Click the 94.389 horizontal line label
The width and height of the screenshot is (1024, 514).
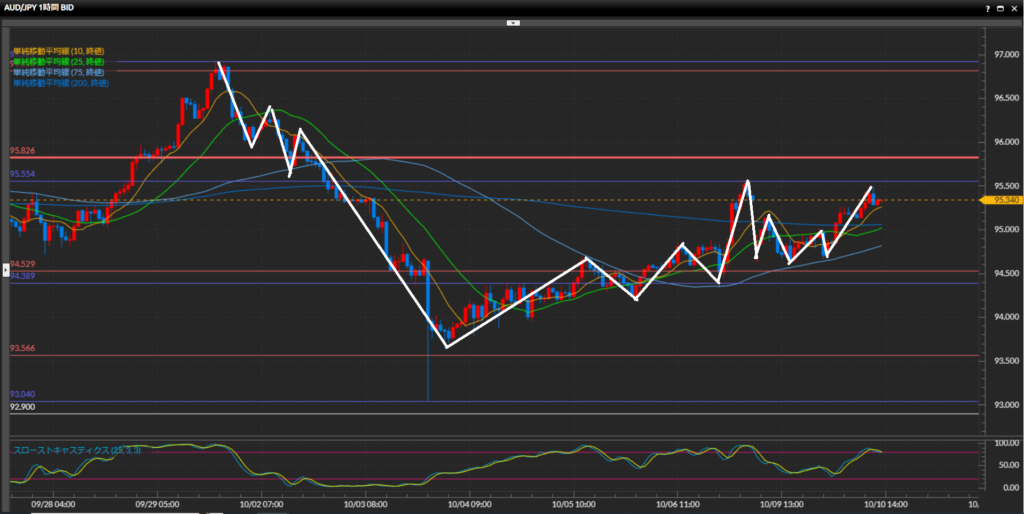[x=22, y=276]
